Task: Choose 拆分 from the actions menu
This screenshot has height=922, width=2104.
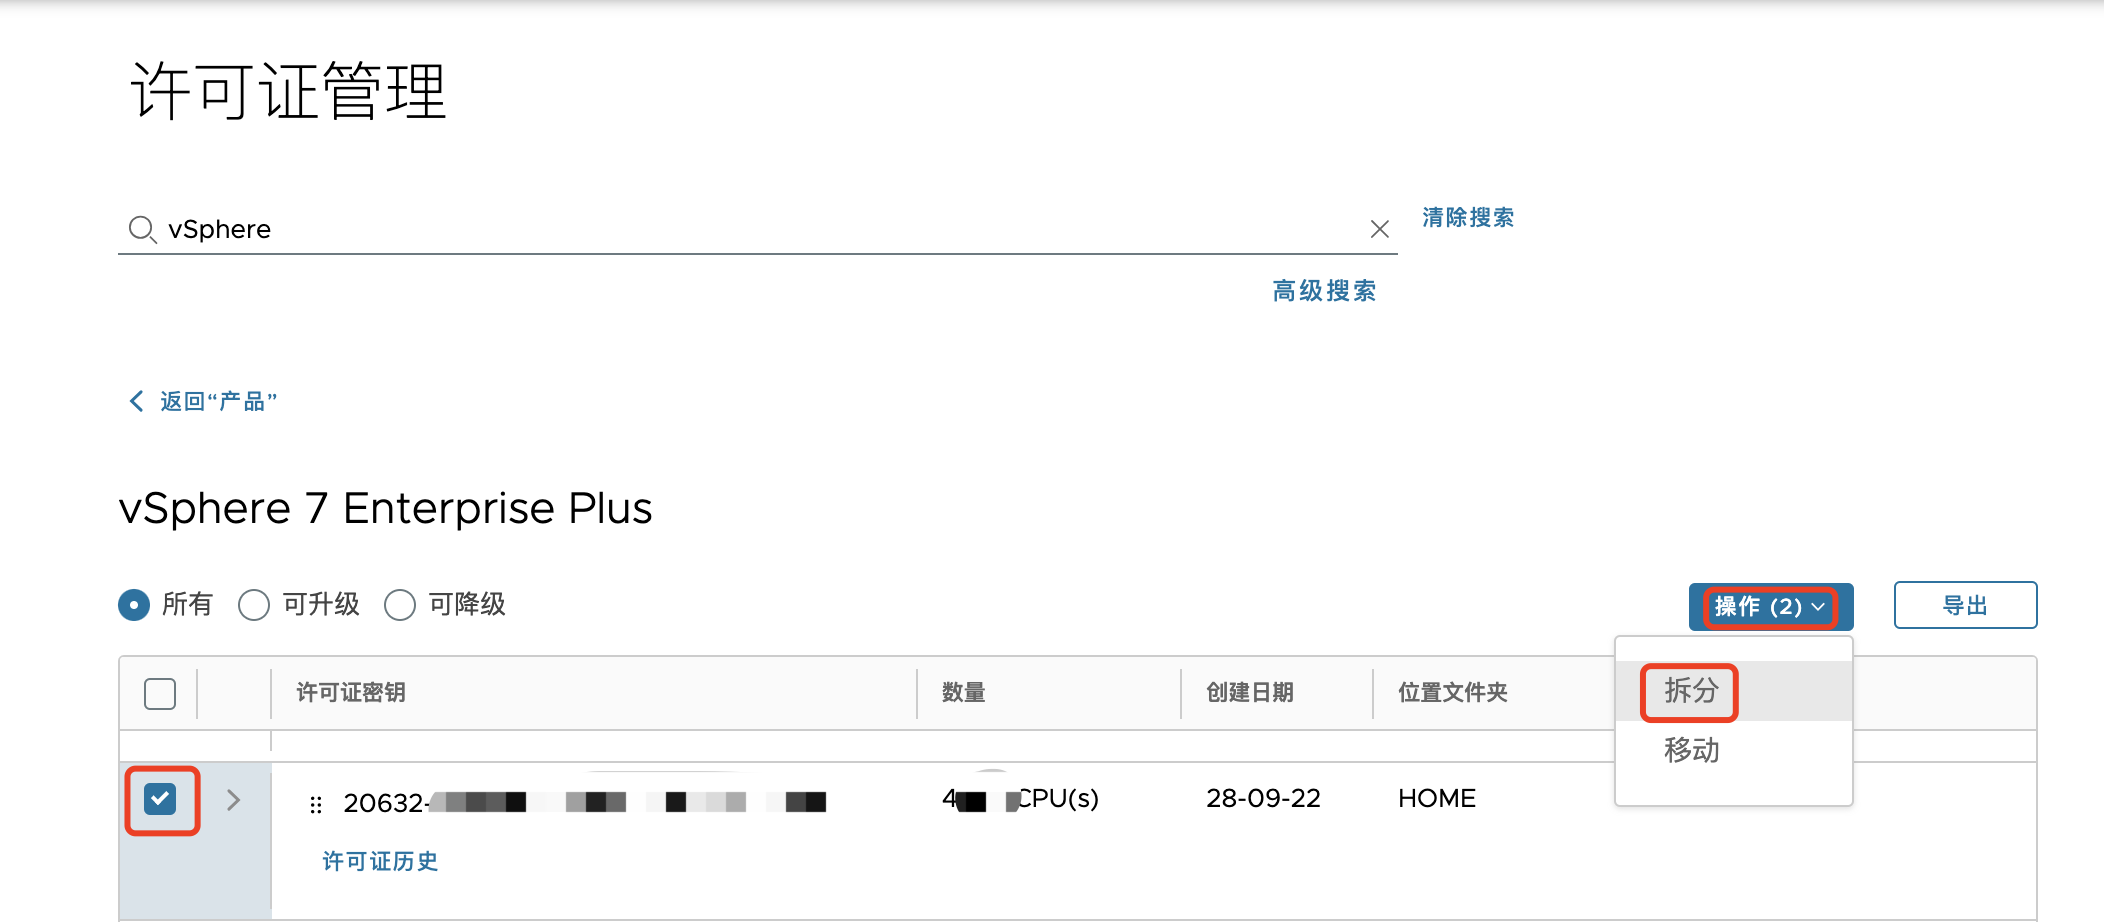Action: 1691,691
